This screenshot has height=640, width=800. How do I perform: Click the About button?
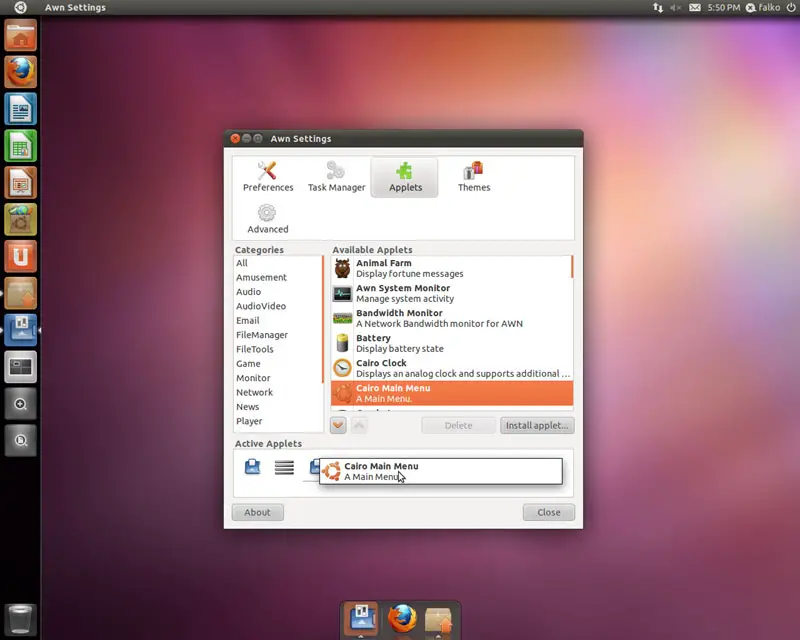[257, 512]
